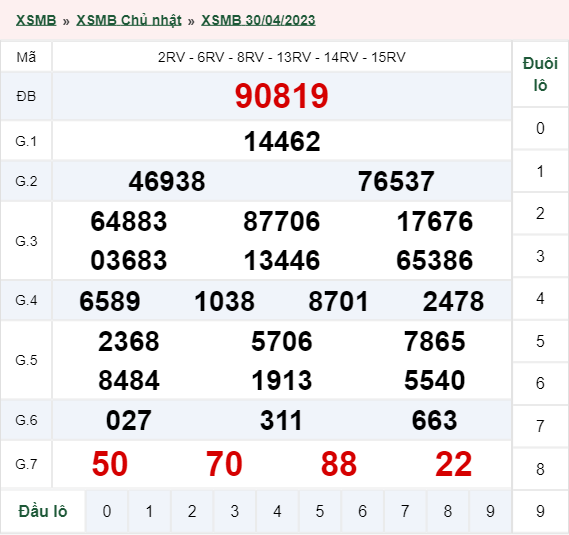Click the G.6 number 027
569x535 pixels.
[x=129, y=420]
